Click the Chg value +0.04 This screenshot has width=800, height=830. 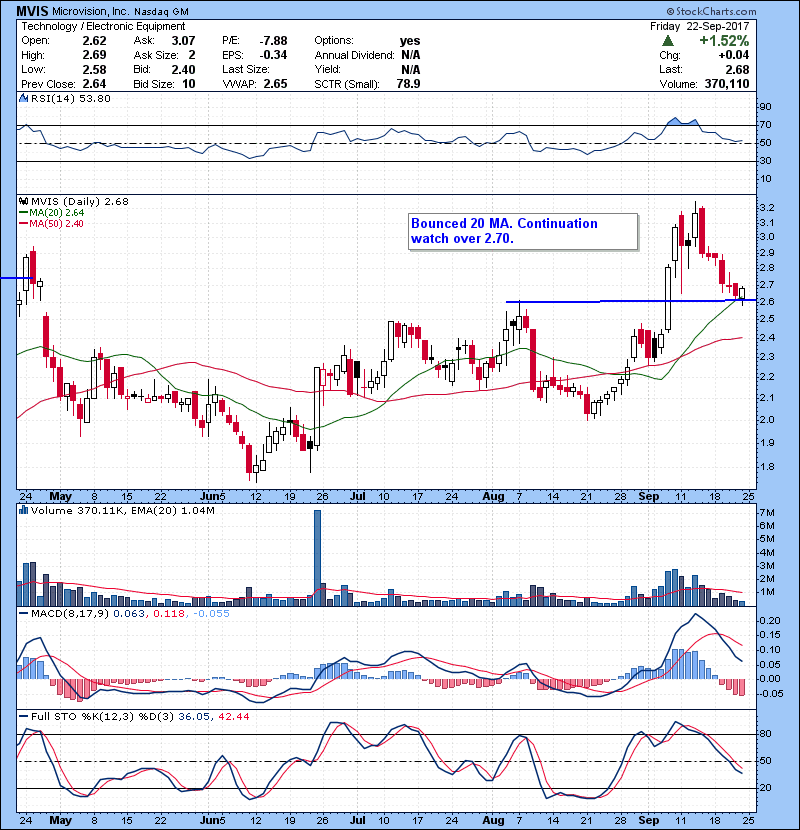pos(733,55)
